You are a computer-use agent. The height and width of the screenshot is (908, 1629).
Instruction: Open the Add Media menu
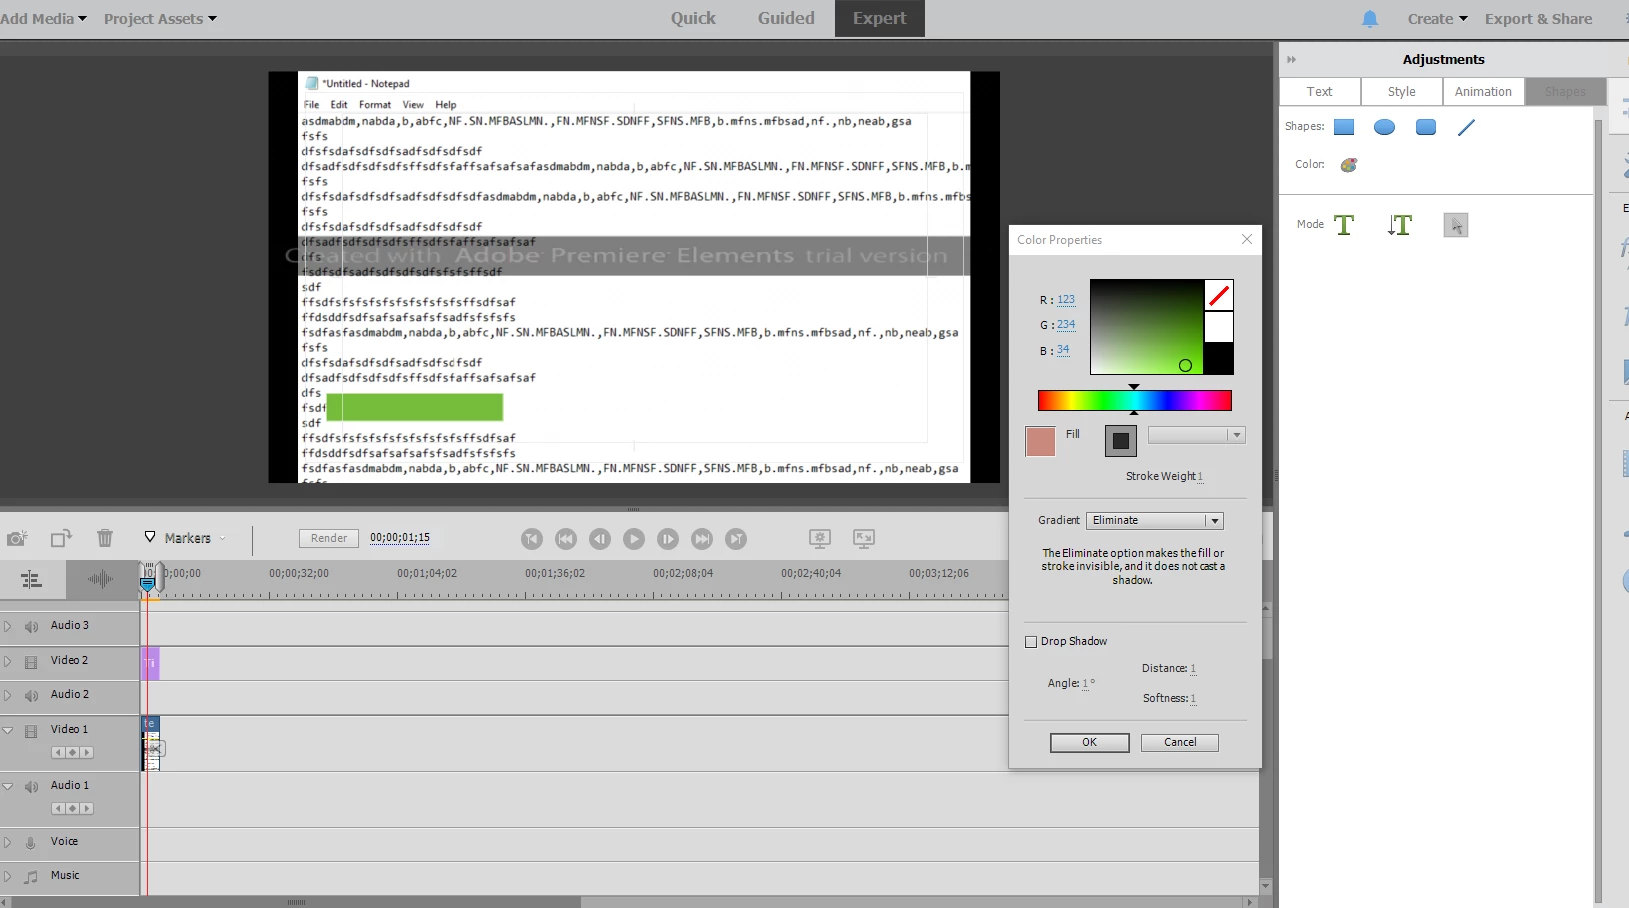pyautogui.click(x=43, y=19)
